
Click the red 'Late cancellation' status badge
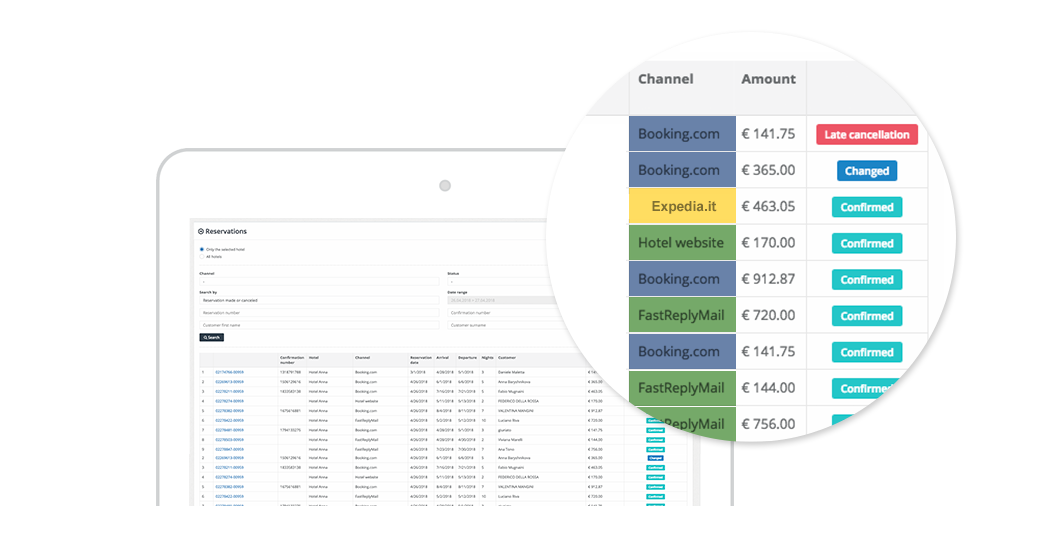867,134
